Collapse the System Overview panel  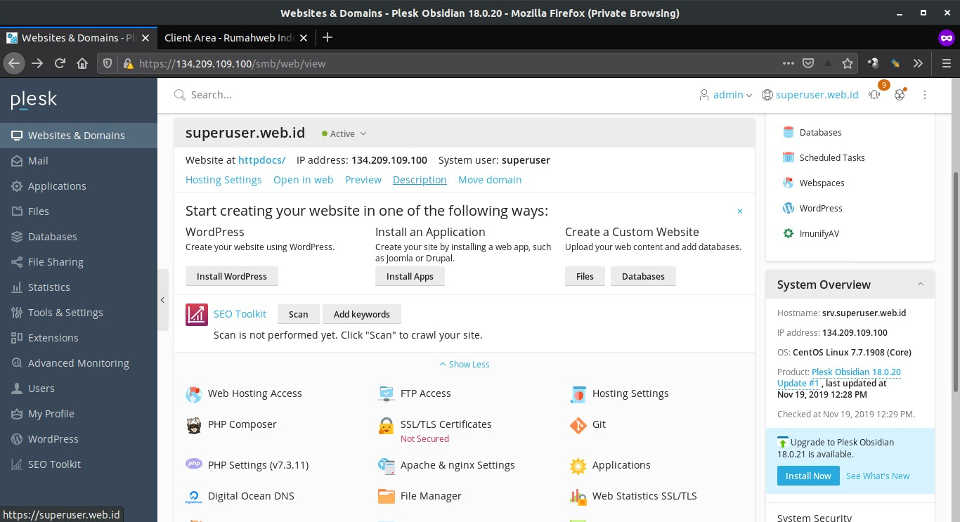coord(921,285)
